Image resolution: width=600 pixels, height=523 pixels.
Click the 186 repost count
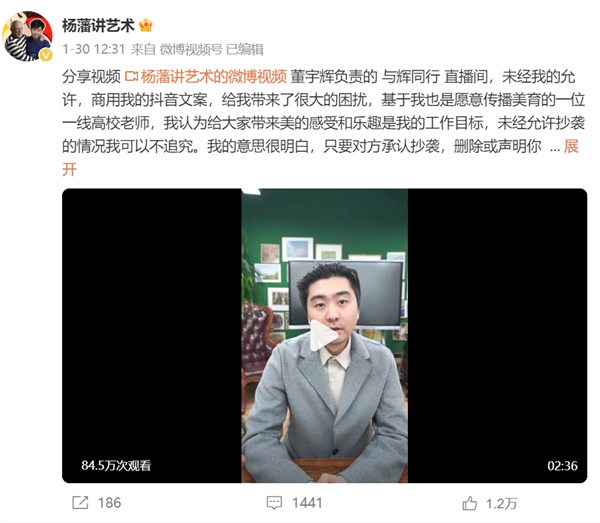[109, 503]
